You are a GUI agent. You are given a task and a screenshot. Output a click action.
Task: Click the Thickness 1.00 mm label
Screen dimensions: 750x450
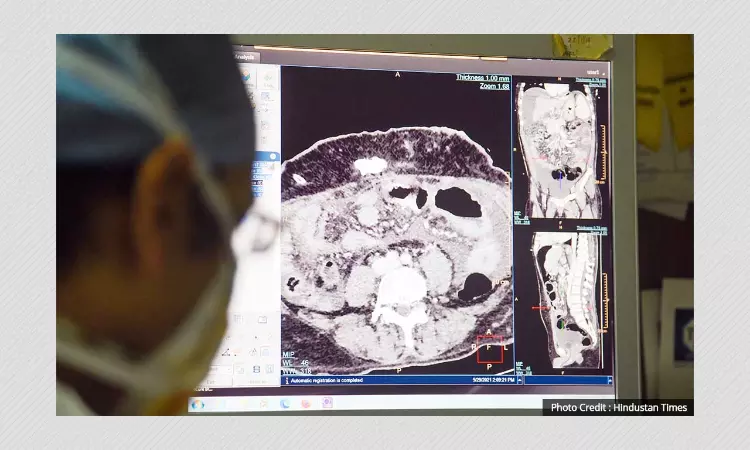click(x=482, y=77)
